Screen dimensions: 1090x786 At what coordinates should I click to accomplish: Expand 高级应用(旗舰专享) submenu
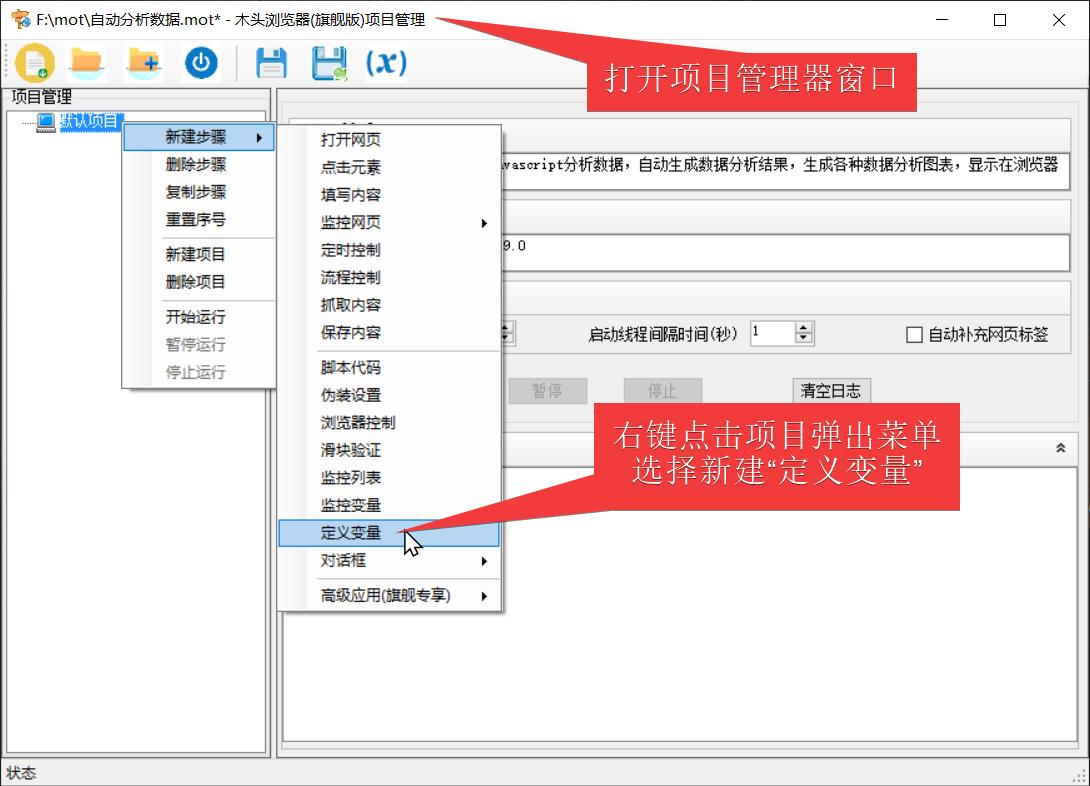coord(389,596)
